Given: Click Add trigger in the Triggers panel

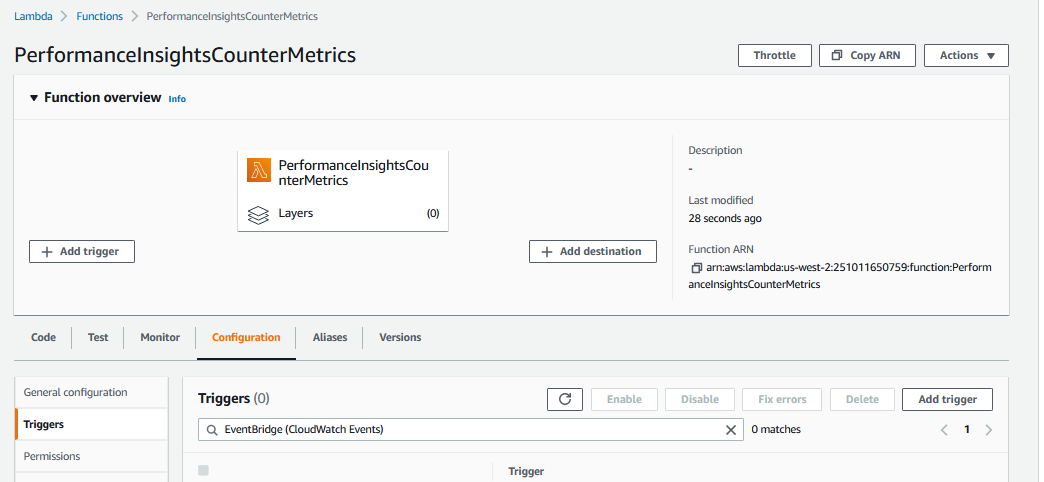Looking at the screenshot, I should (947, 399).
